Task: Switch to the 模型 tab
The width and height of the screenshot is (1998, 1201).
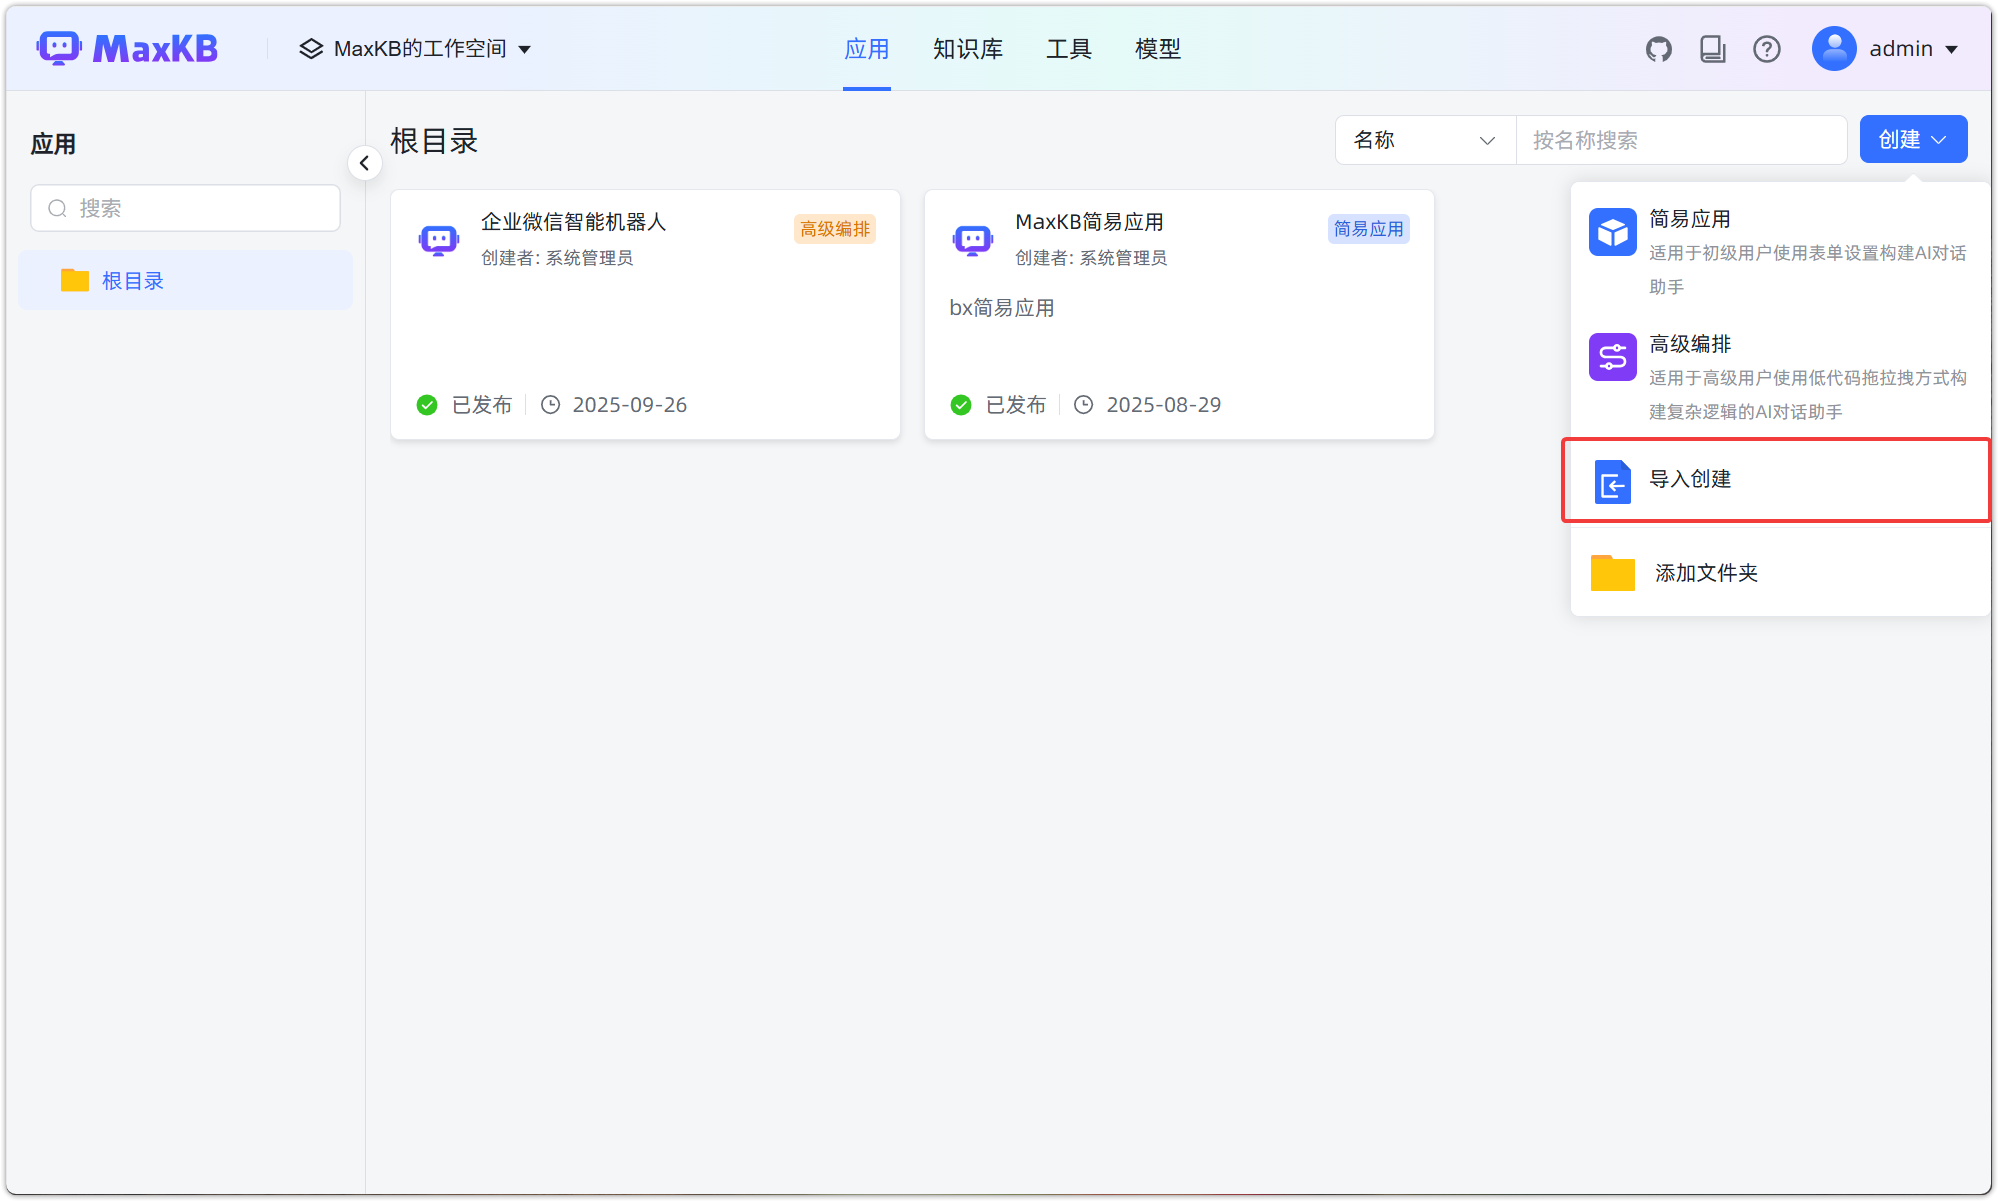Action: 1157,48
